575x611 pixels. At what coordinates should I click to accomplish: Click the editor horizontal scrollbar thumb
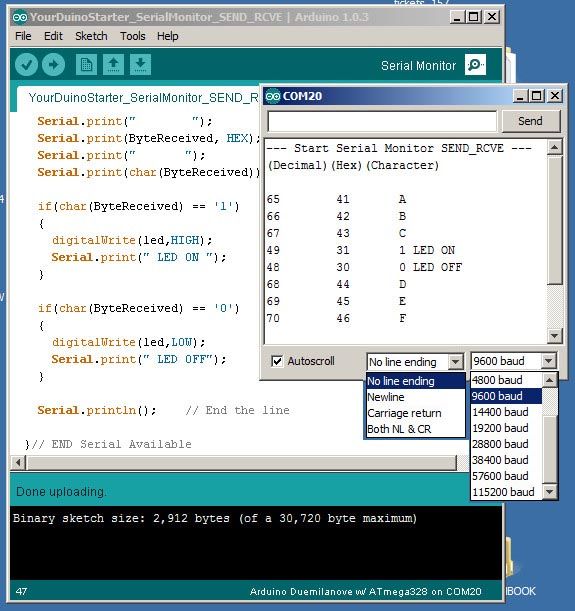pos(241,463)
